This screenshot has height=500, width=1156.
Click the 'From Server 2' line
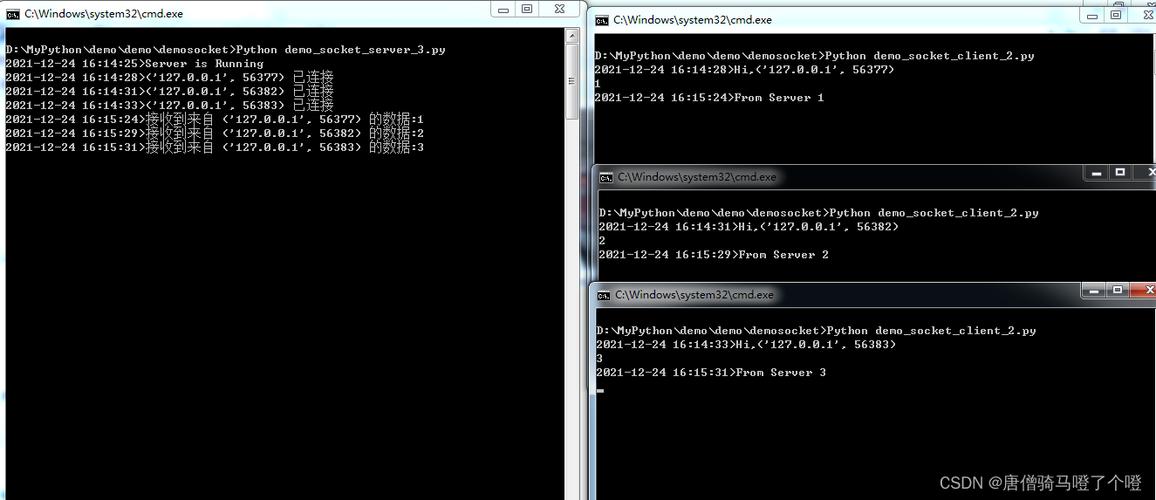(x=714, y=255)
